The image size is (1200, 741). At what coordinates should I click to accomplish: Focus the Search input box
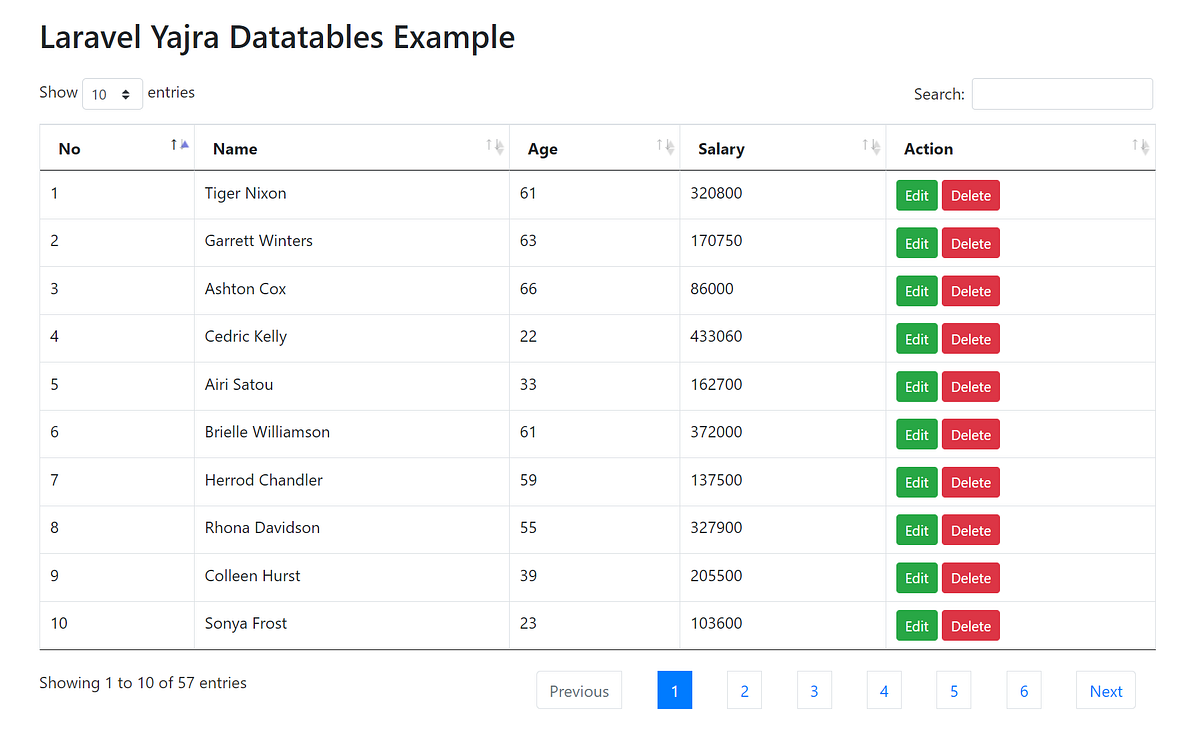(1062, 94)
